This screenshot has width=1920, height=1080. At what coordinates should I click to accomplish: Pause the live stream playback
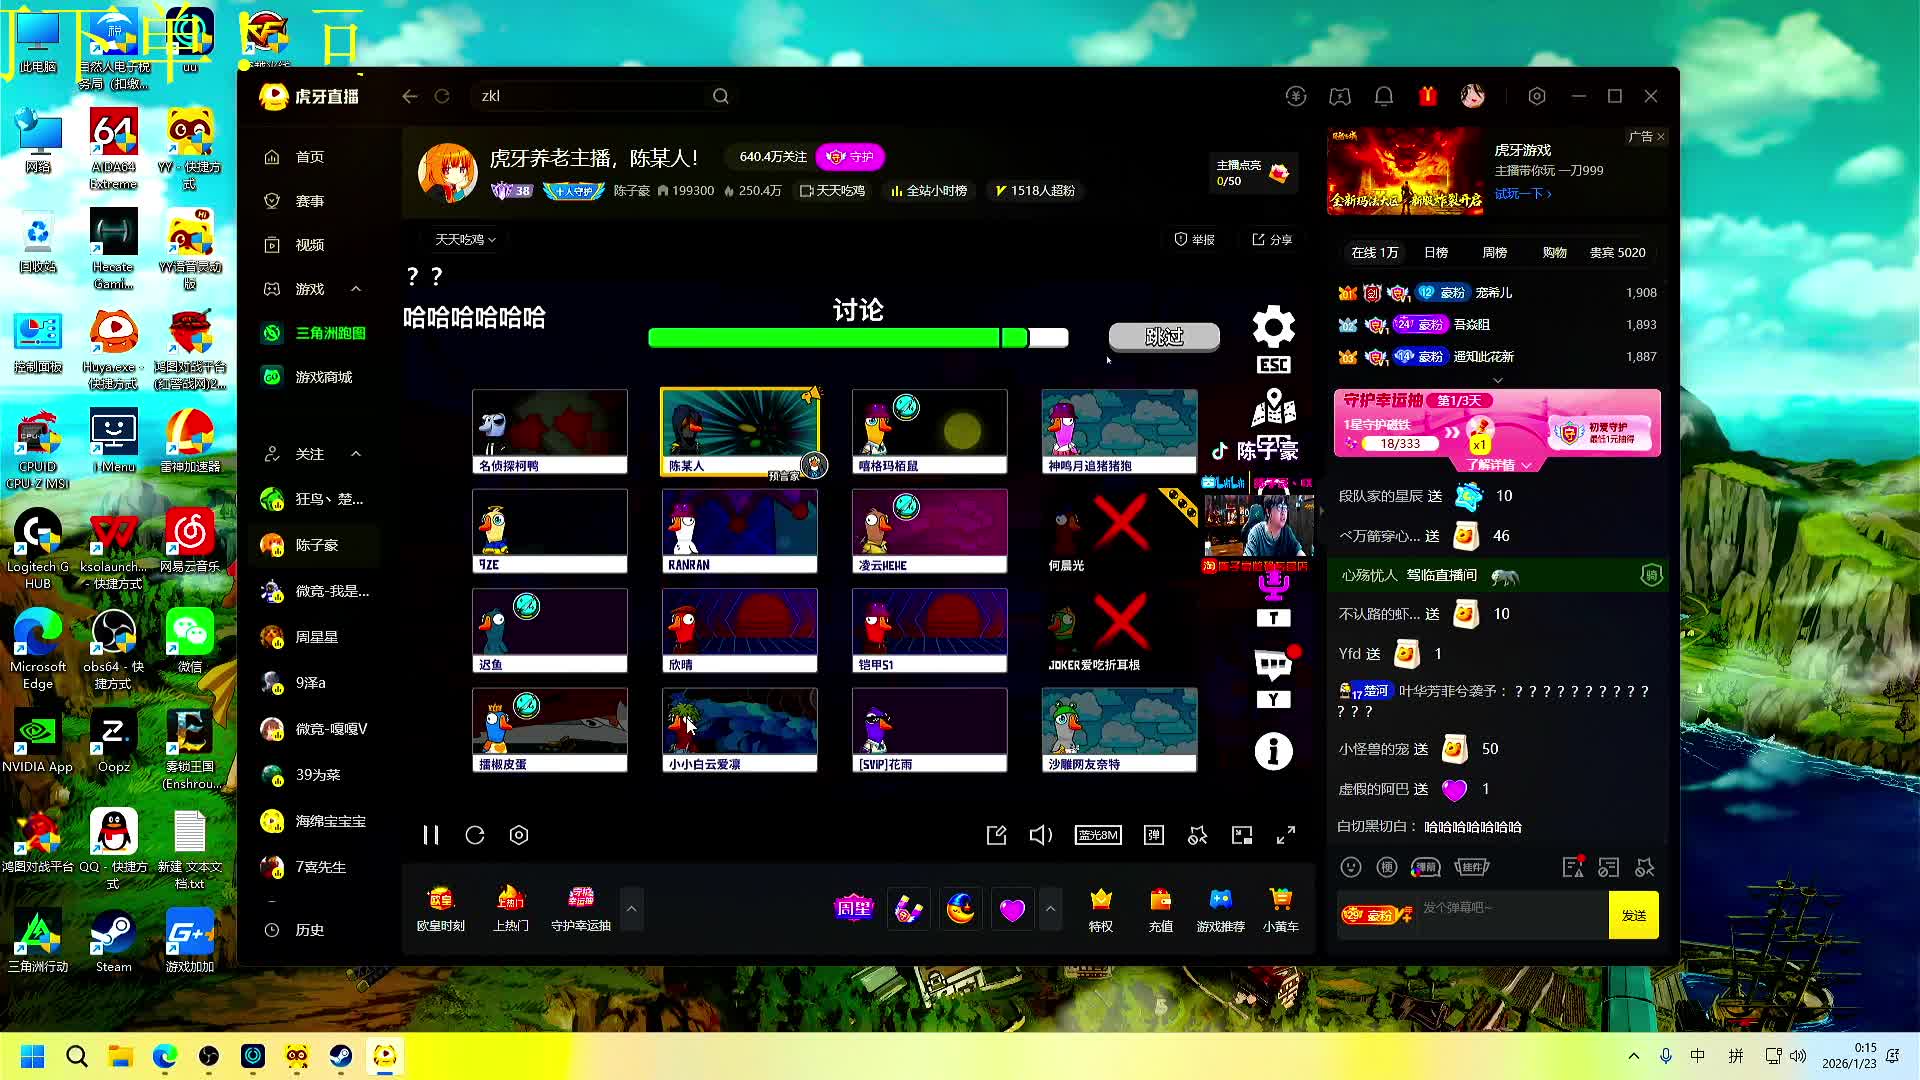(x=431, y=835)
